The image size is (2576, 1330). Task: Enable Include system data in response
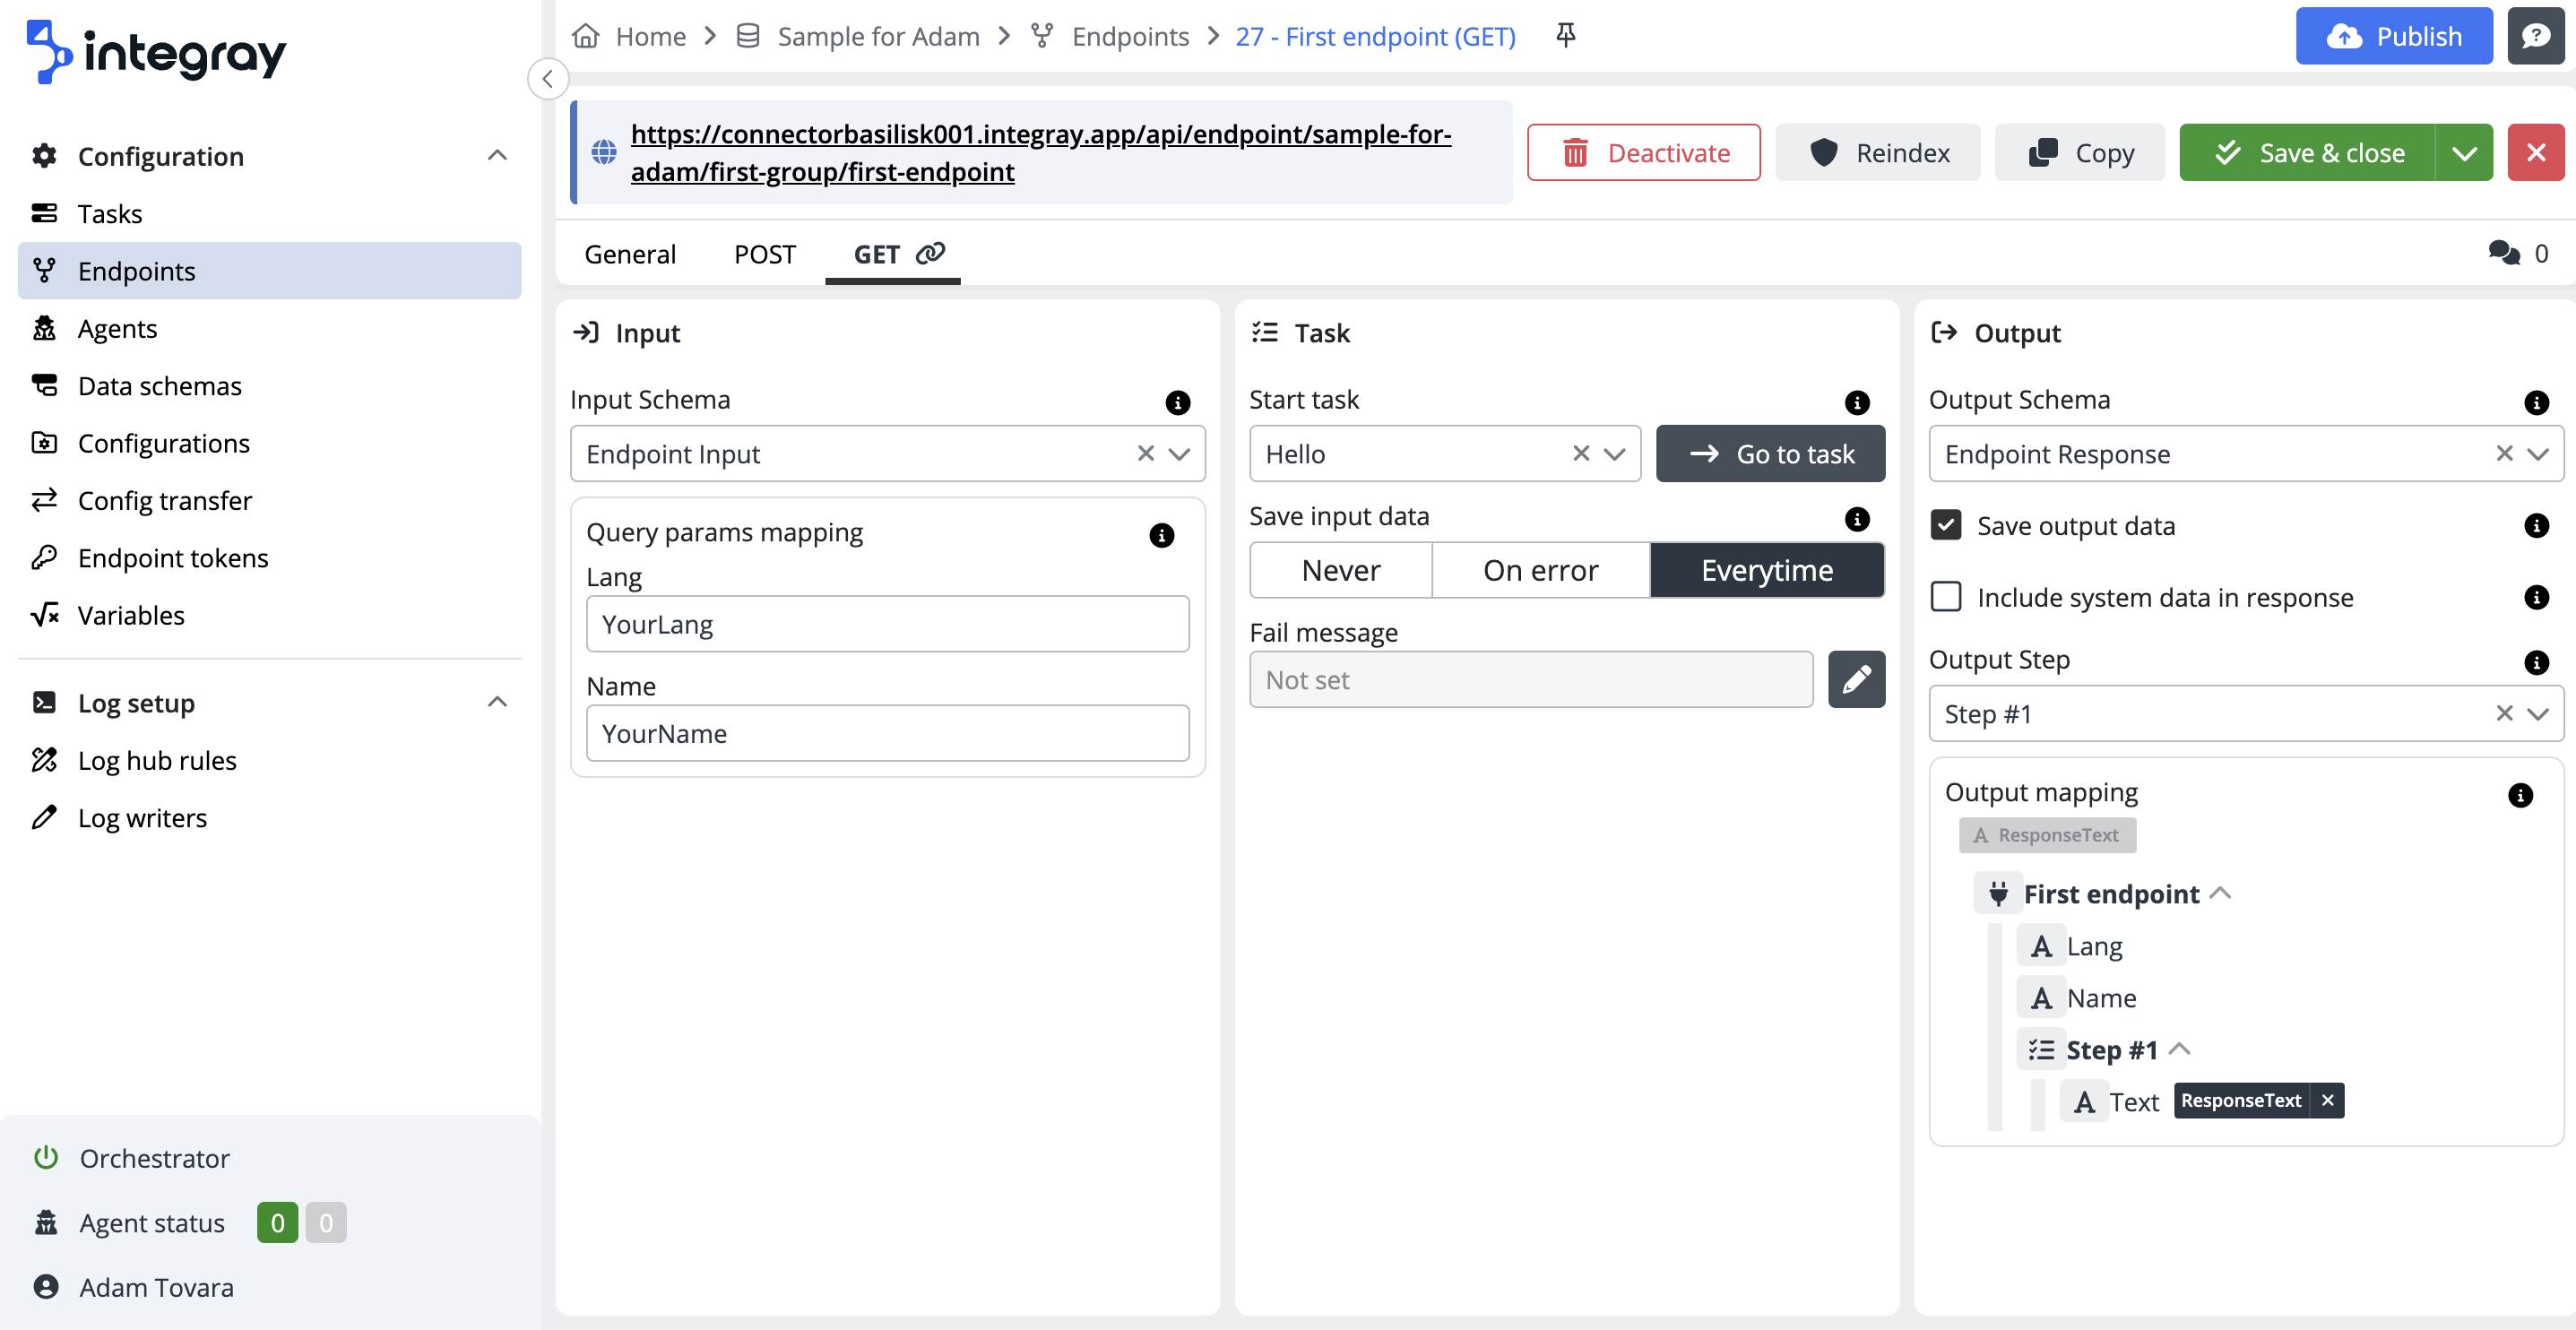[1946, 597]
